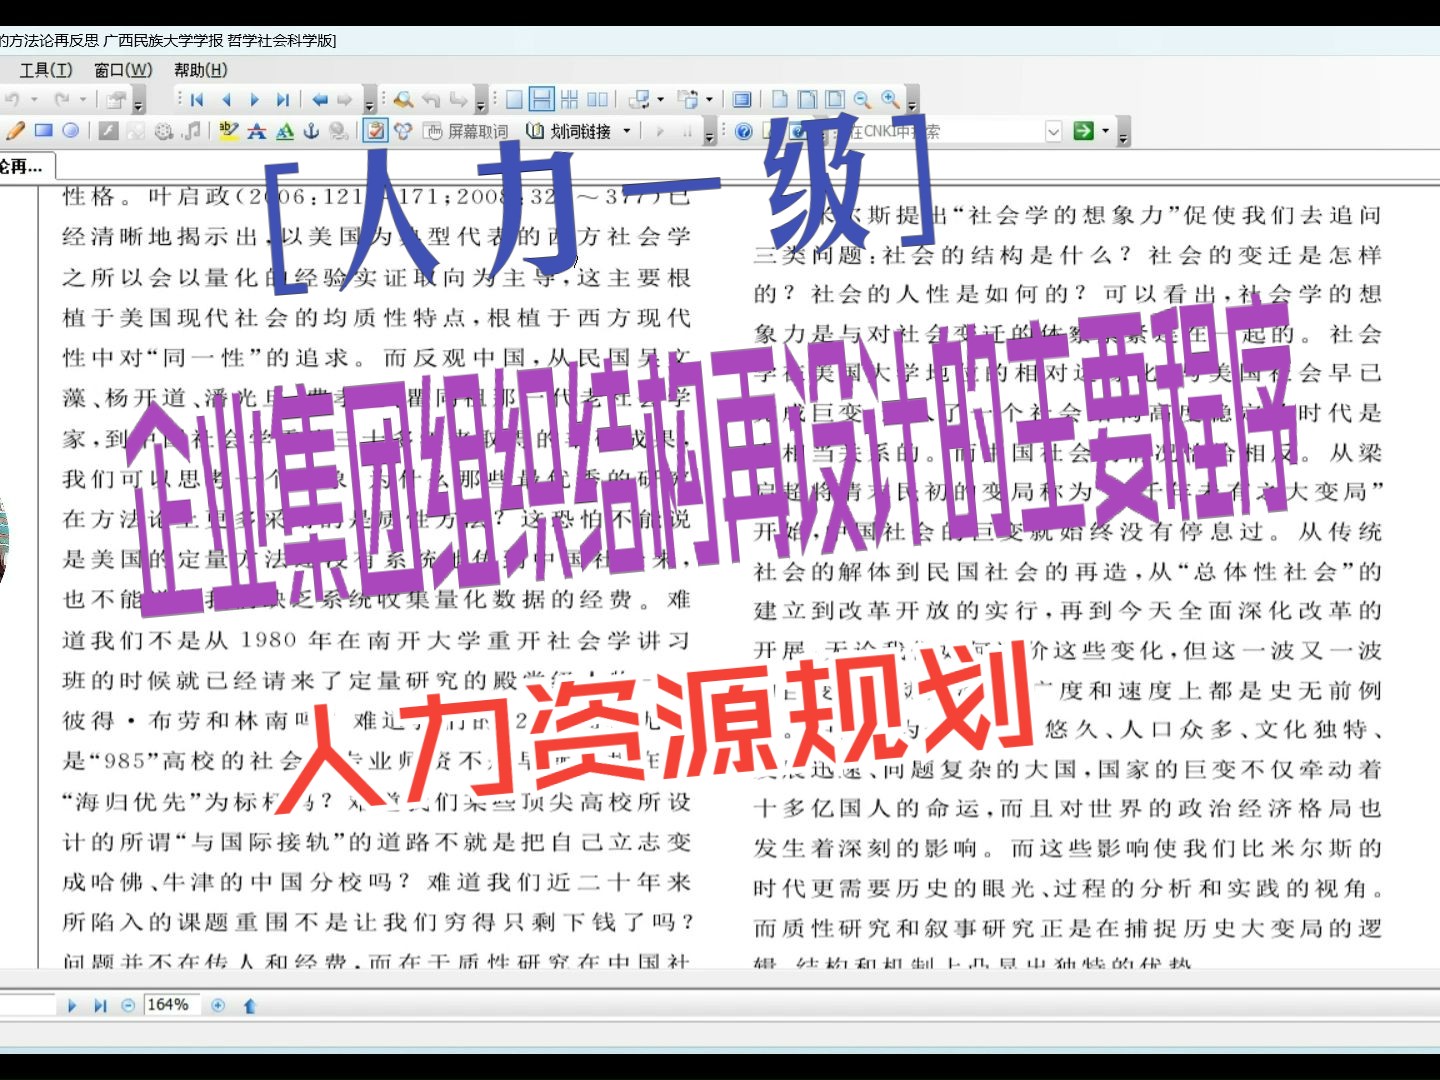The height and width of the screenshot is (1080, 1440).
Task: Select the rectangle annotation tool
Action: pos(42,130)
